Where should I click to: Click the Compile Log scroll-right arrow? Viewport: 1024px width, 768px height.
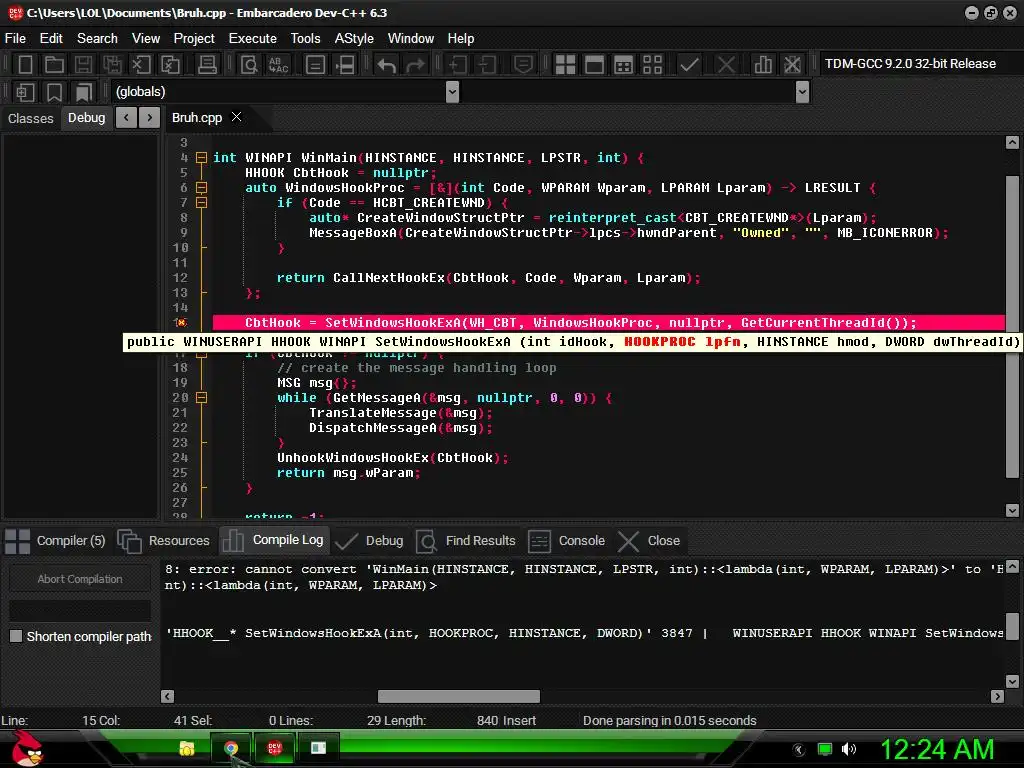pyautogui.click(x=997, y=696)
